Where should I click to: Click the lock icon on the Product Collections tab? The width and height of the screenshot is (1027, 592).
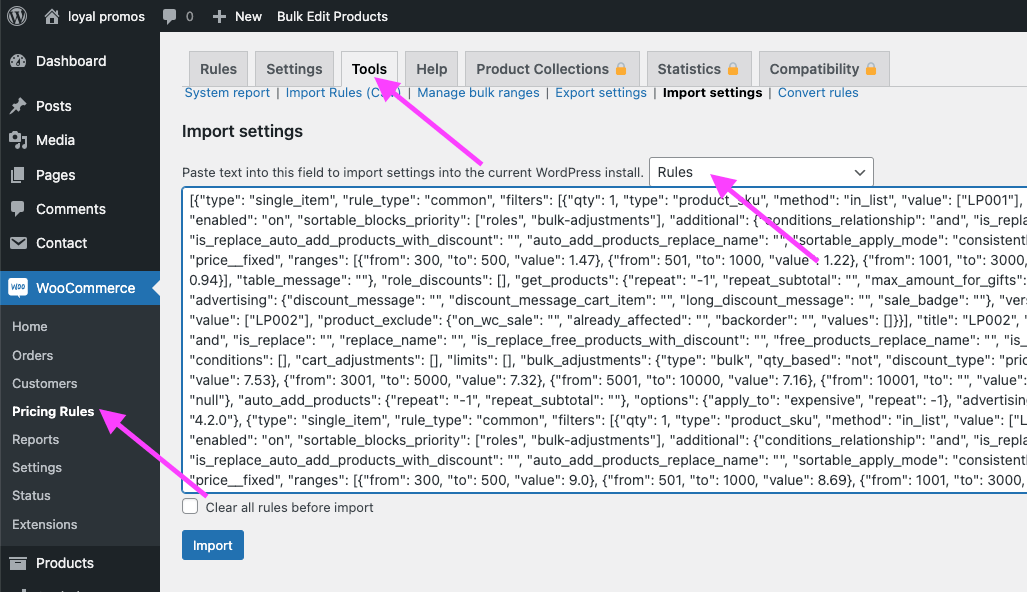[x=621, y=68]
